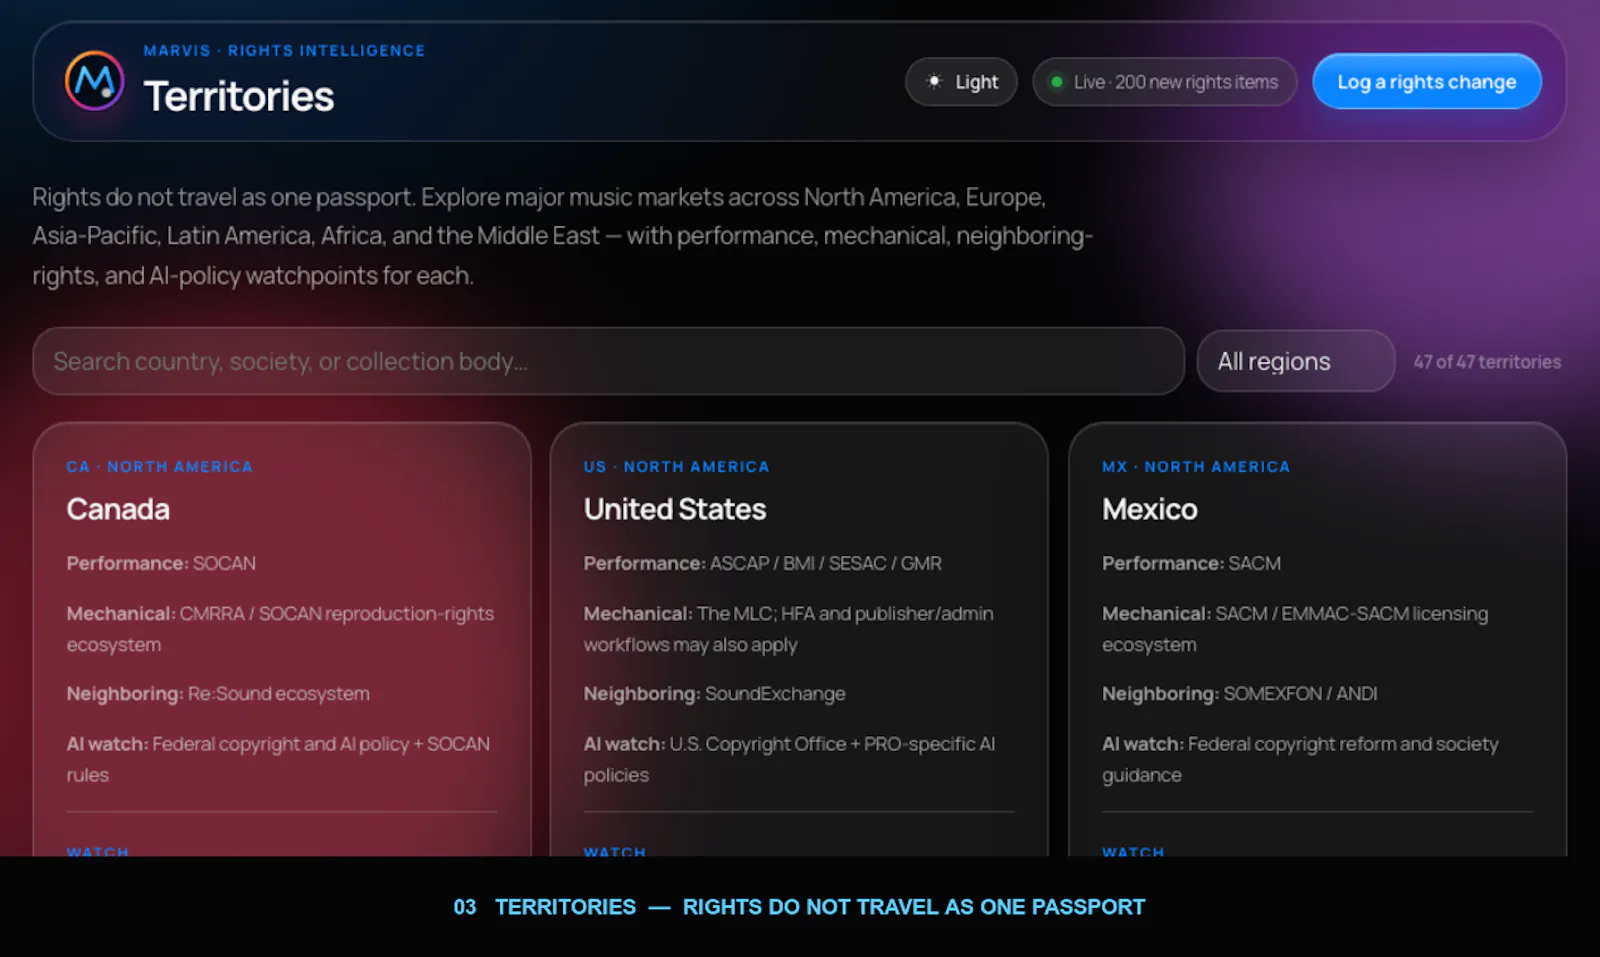Image resolution: width=1600 pixels, height=957 pixels.
Task: Click the US · NORTH AMERICA label
Action: coord(677,467)
